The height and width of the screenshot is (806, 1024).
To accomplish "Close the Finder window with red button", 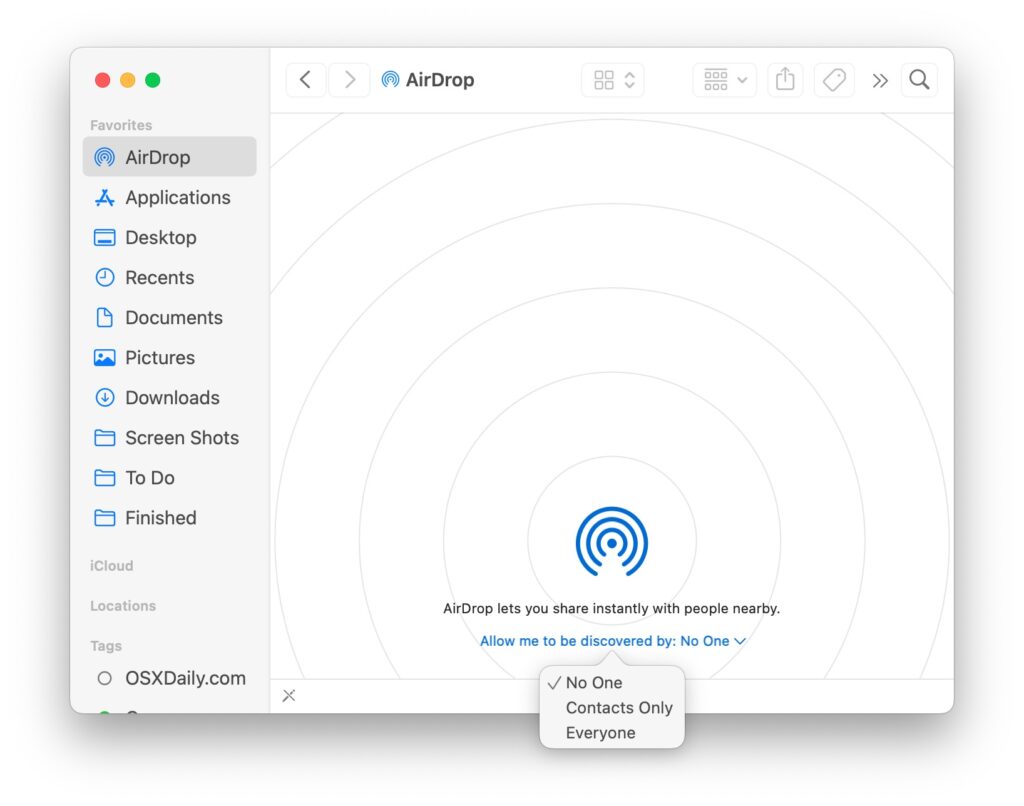I will pyautogui.click(x=103, y=80).
